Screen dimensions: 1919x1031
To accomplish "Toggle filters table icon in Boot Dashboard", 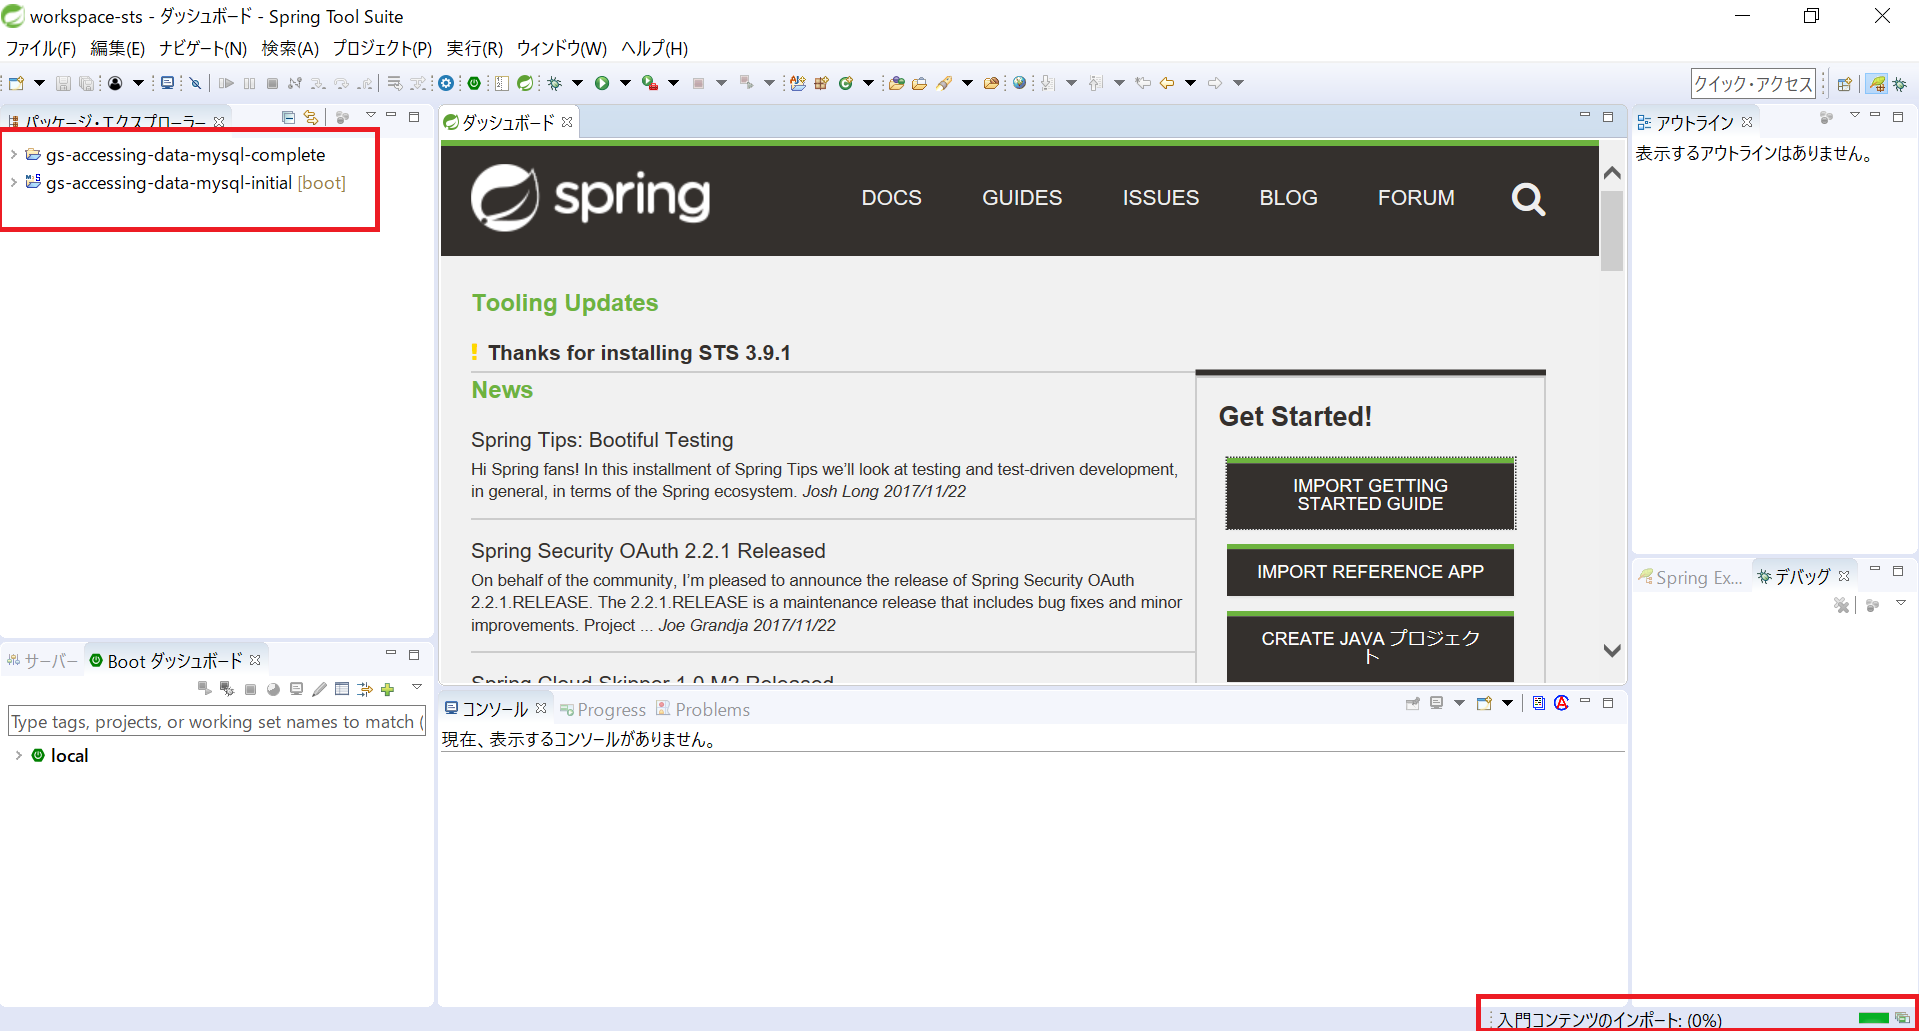I will 342,689.
